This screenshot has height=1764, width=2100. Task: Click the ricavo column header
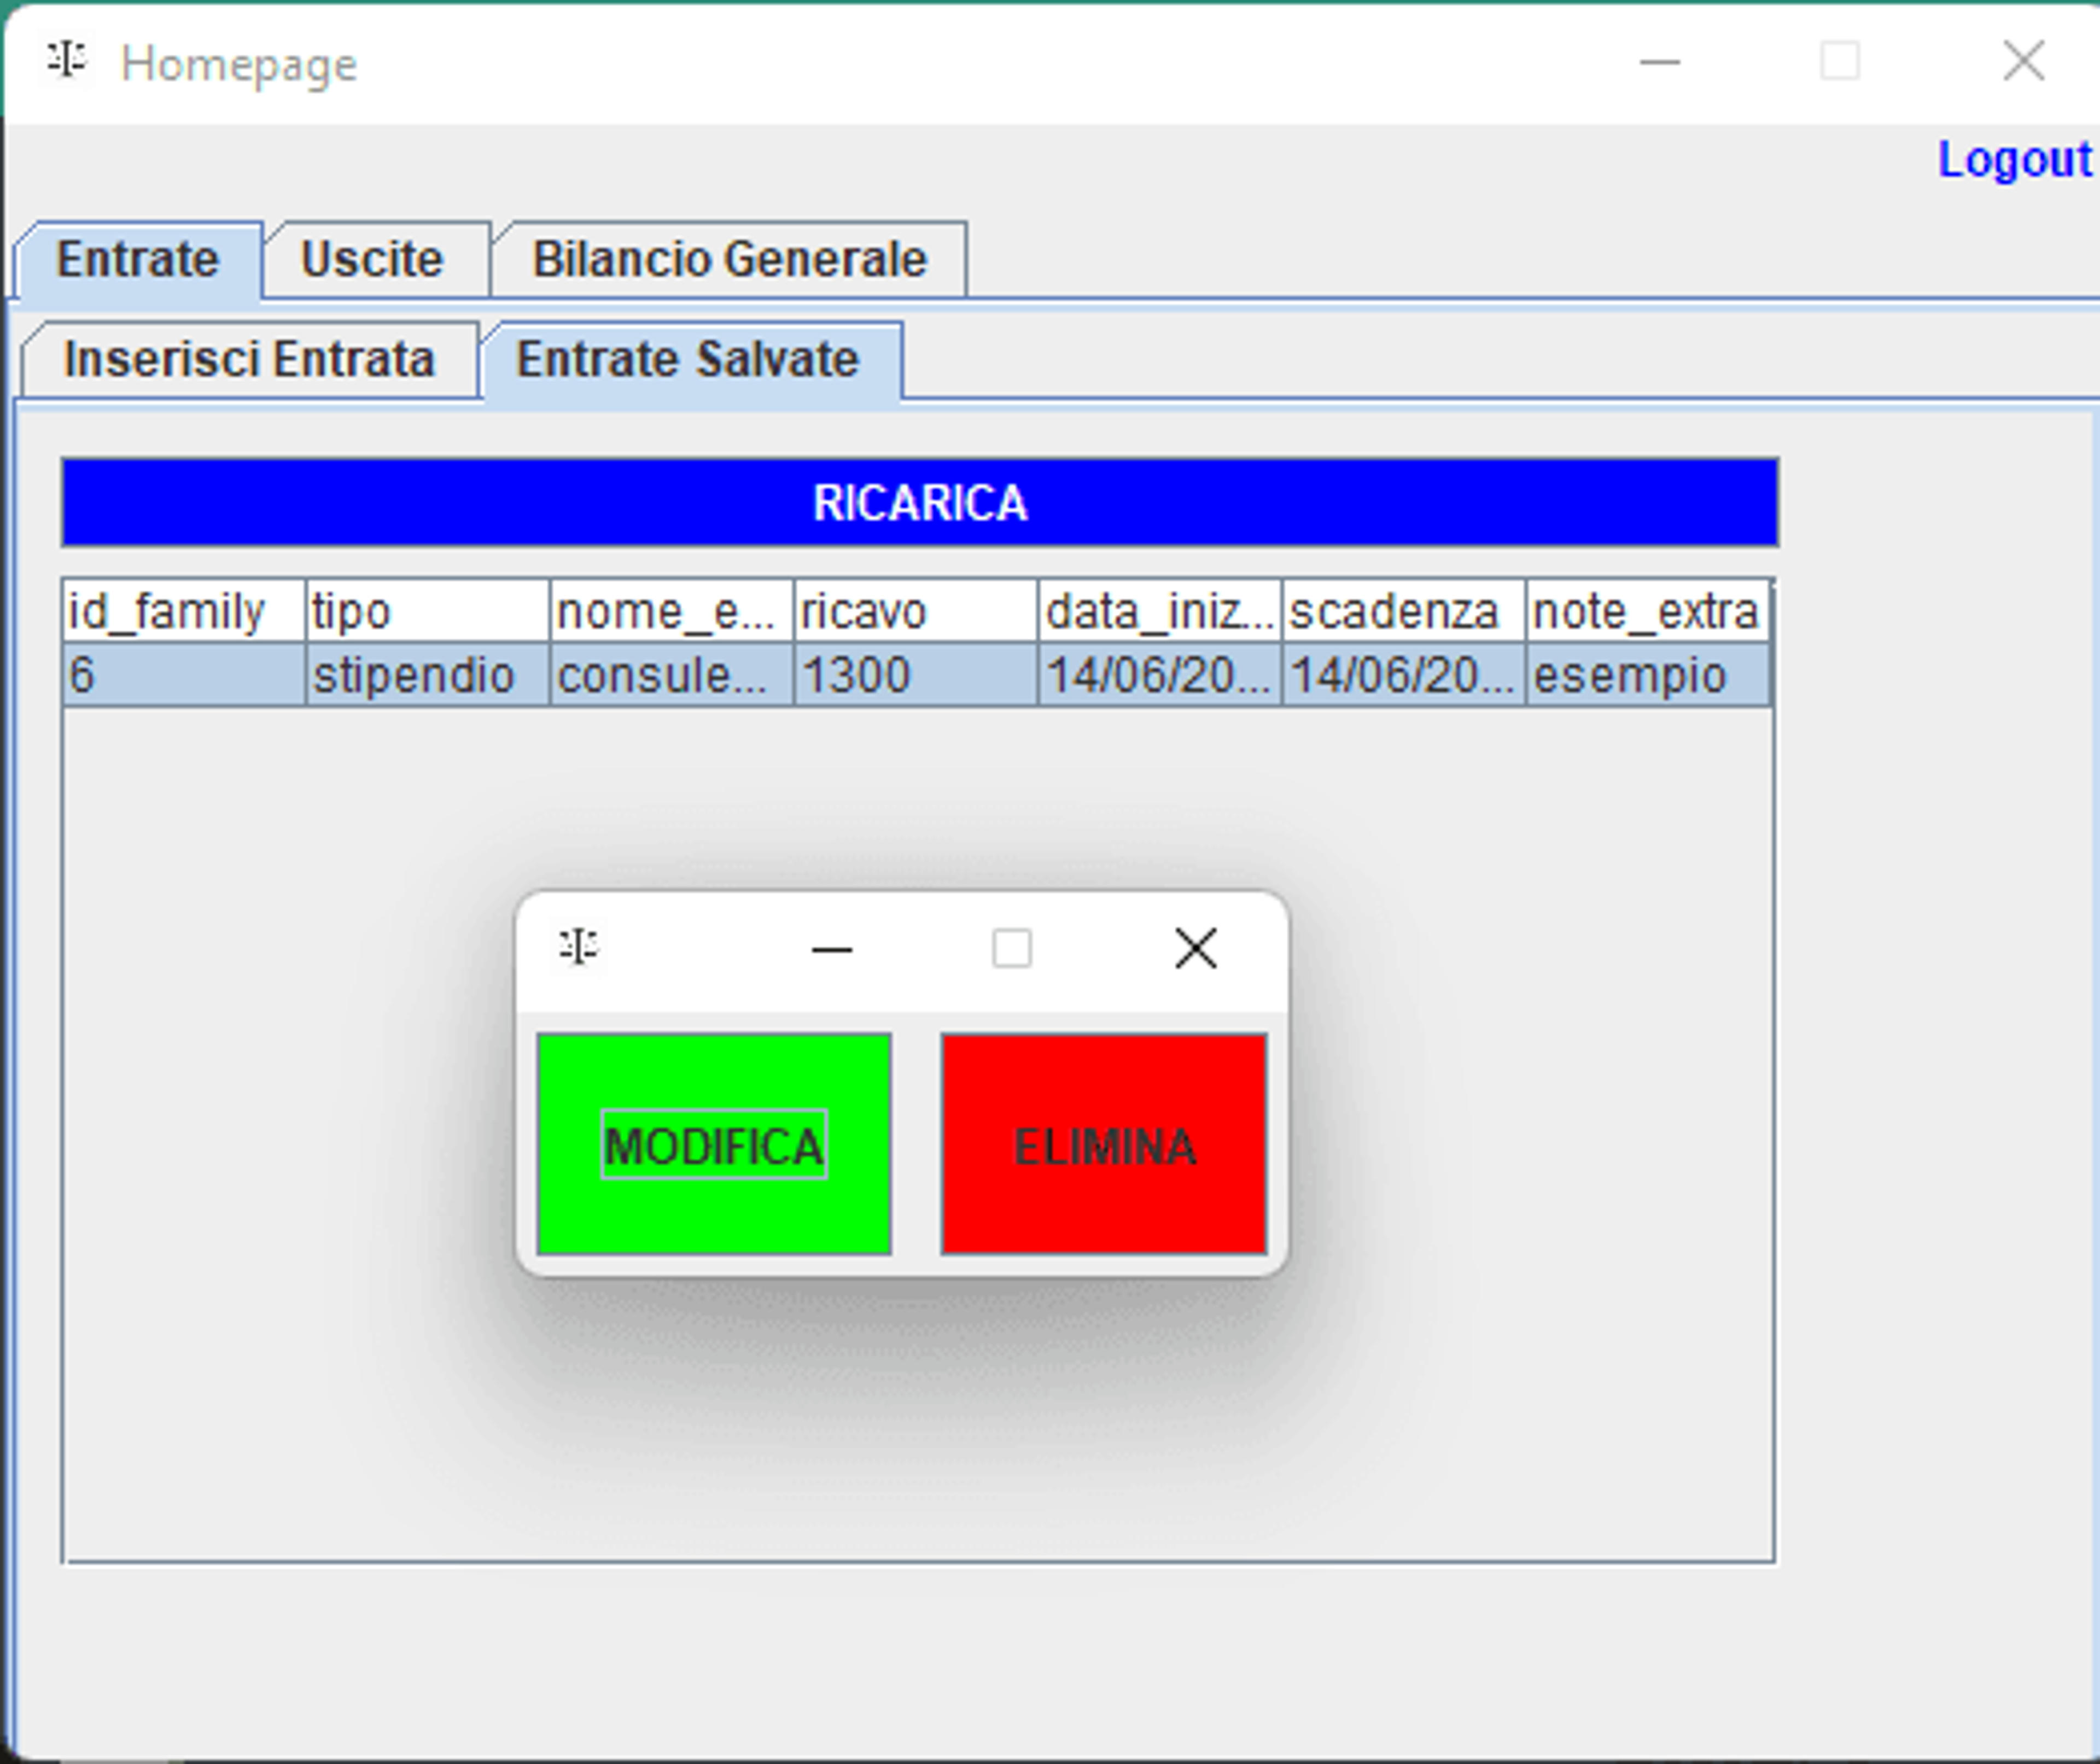916,611
